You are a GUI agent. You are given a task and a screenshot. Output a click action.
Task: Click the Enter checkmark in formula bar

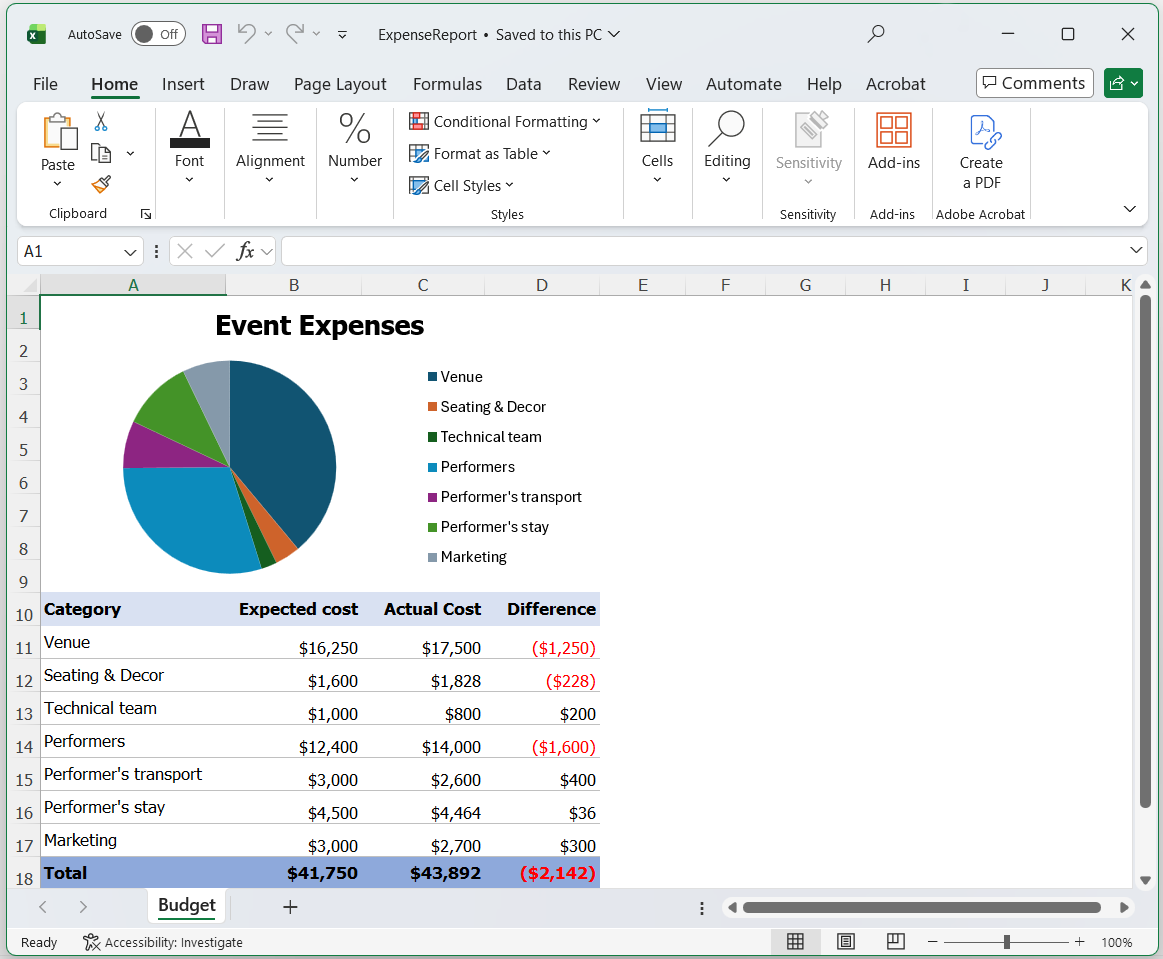[x=215, y=251]
